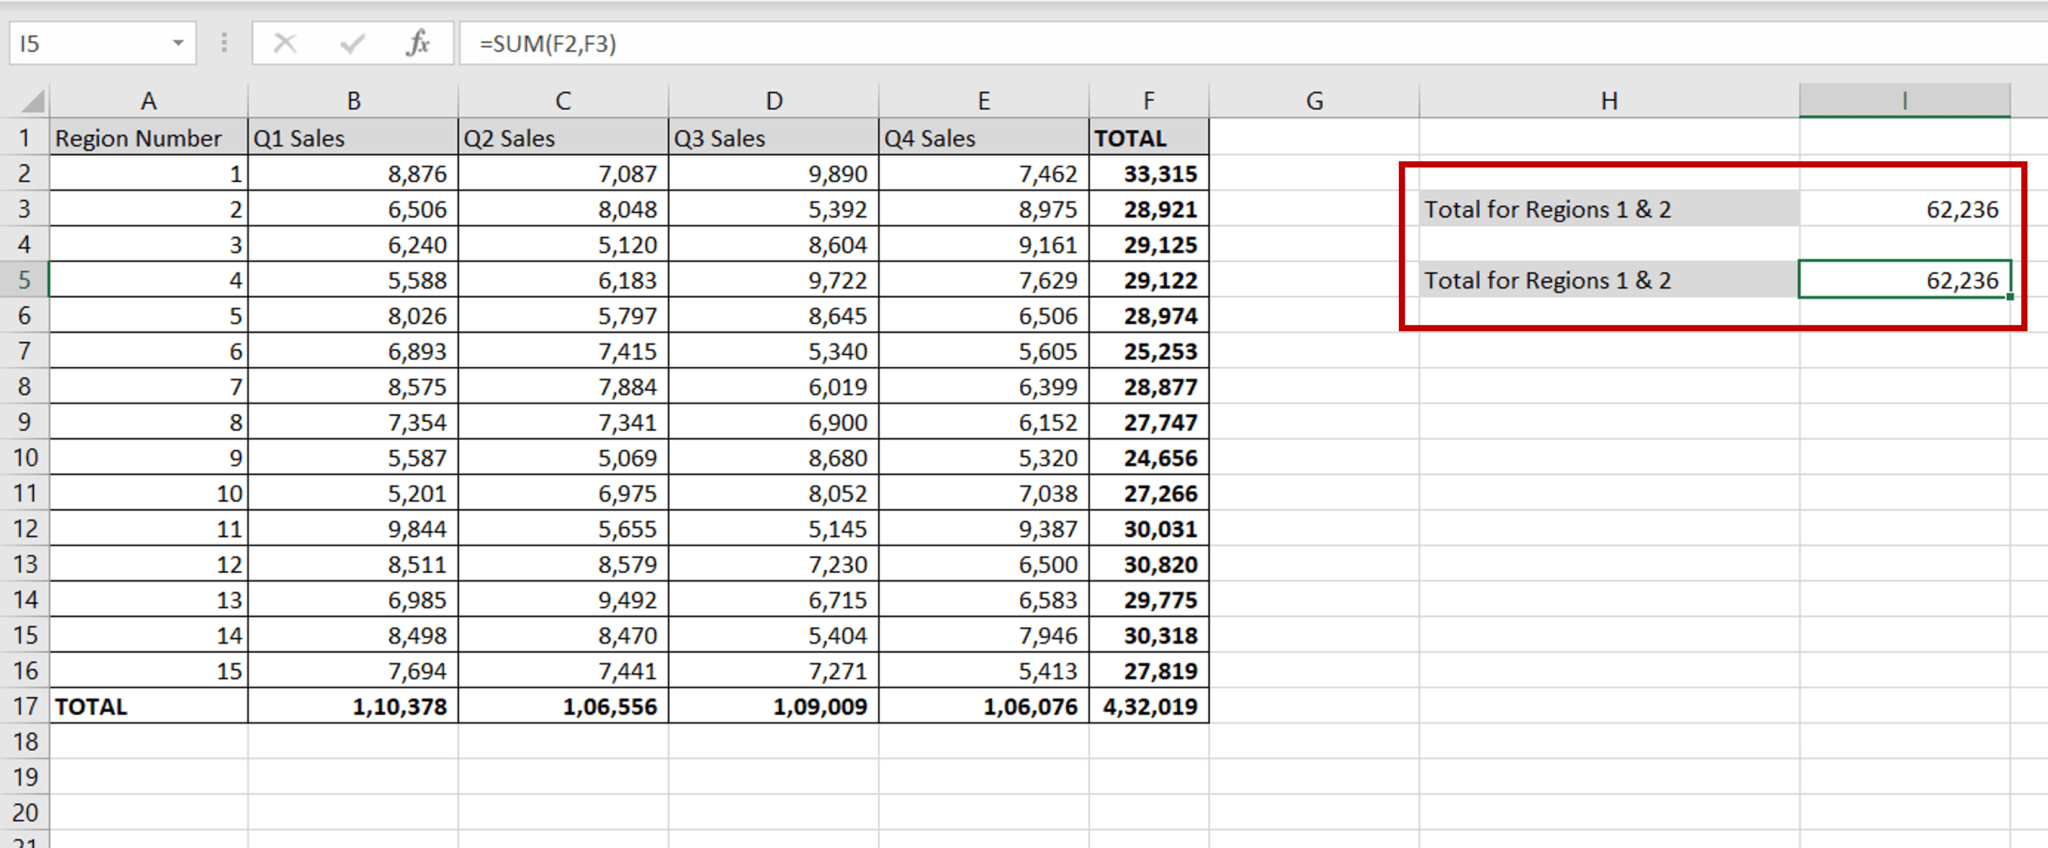Image resolution: width=2048 pixels, height=848 pixels.
Task: Select column E header
Action: pyautogui.click(x=983, y=101)
